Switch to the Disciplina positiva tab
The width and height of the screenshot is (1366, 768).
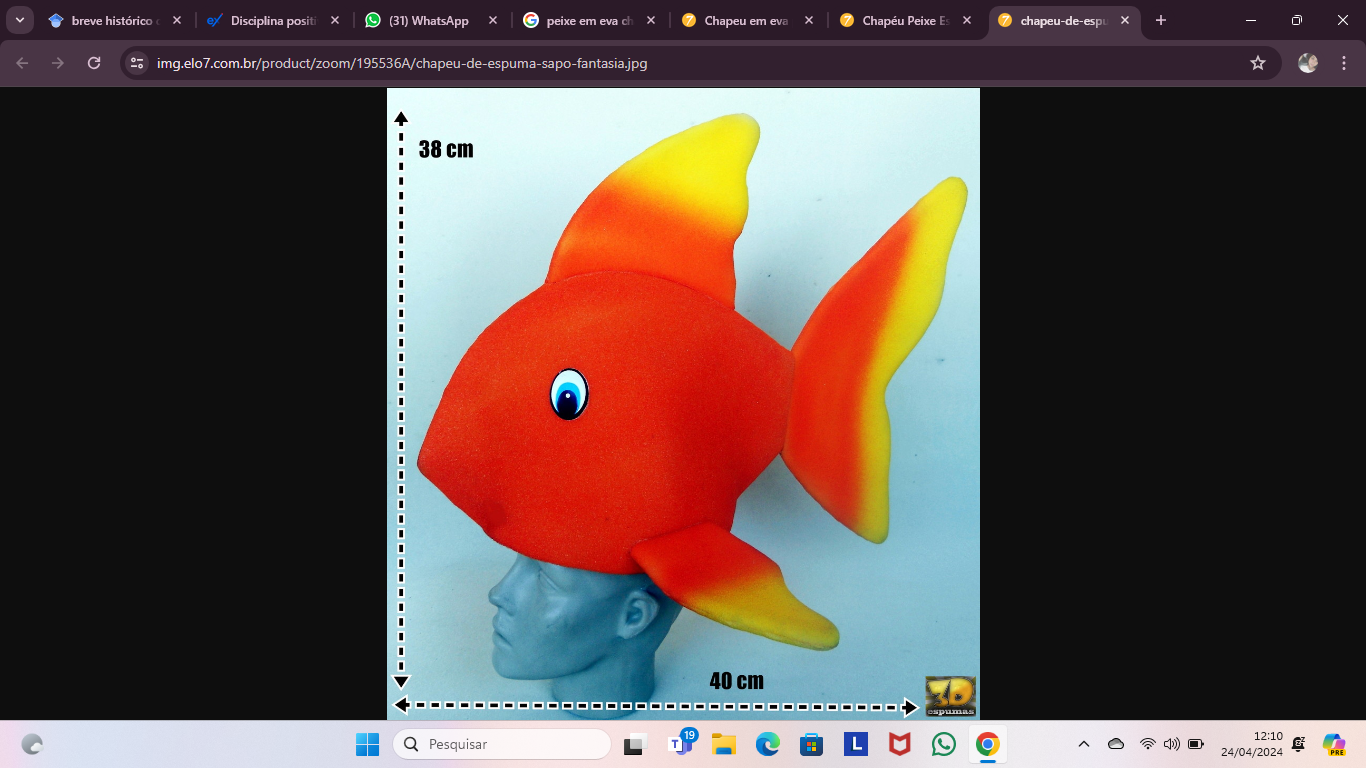pyautogui.click(x=272, y=20)
